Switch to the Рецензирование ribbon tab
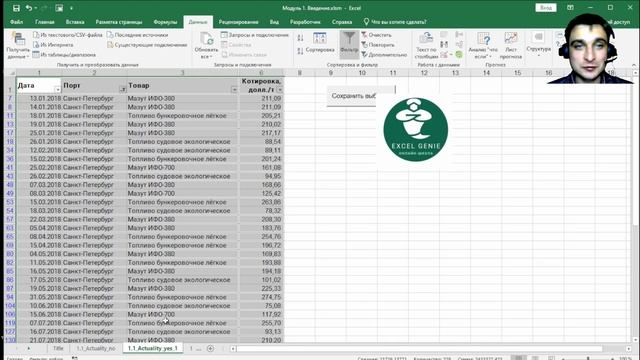Viewport: 640px width, 360px height. coord(238,22)
